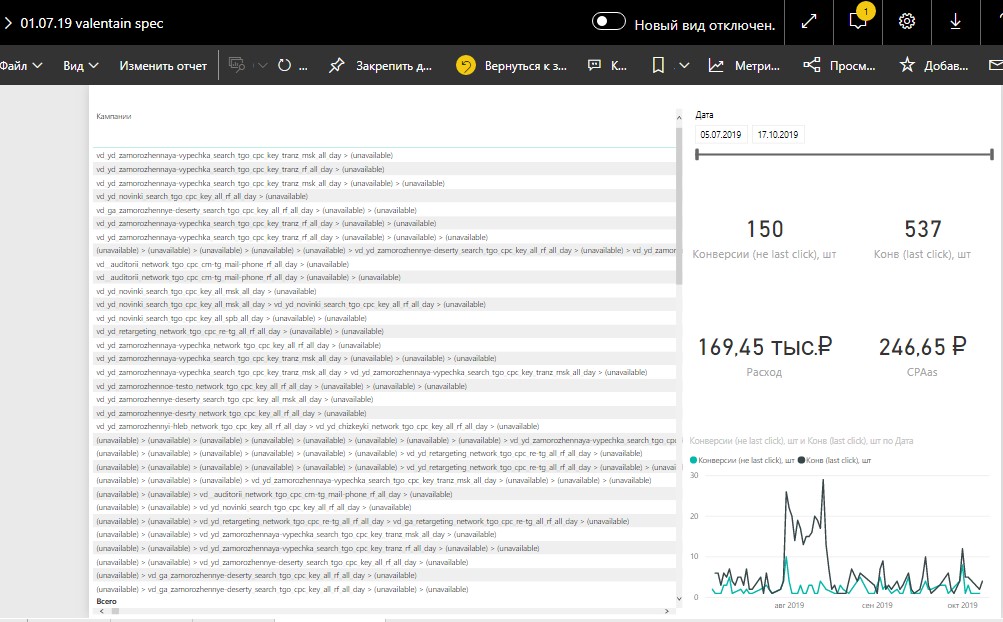Sort by the 'Кампании' column header
1003x622 pixels.
(x=114, y=116)
